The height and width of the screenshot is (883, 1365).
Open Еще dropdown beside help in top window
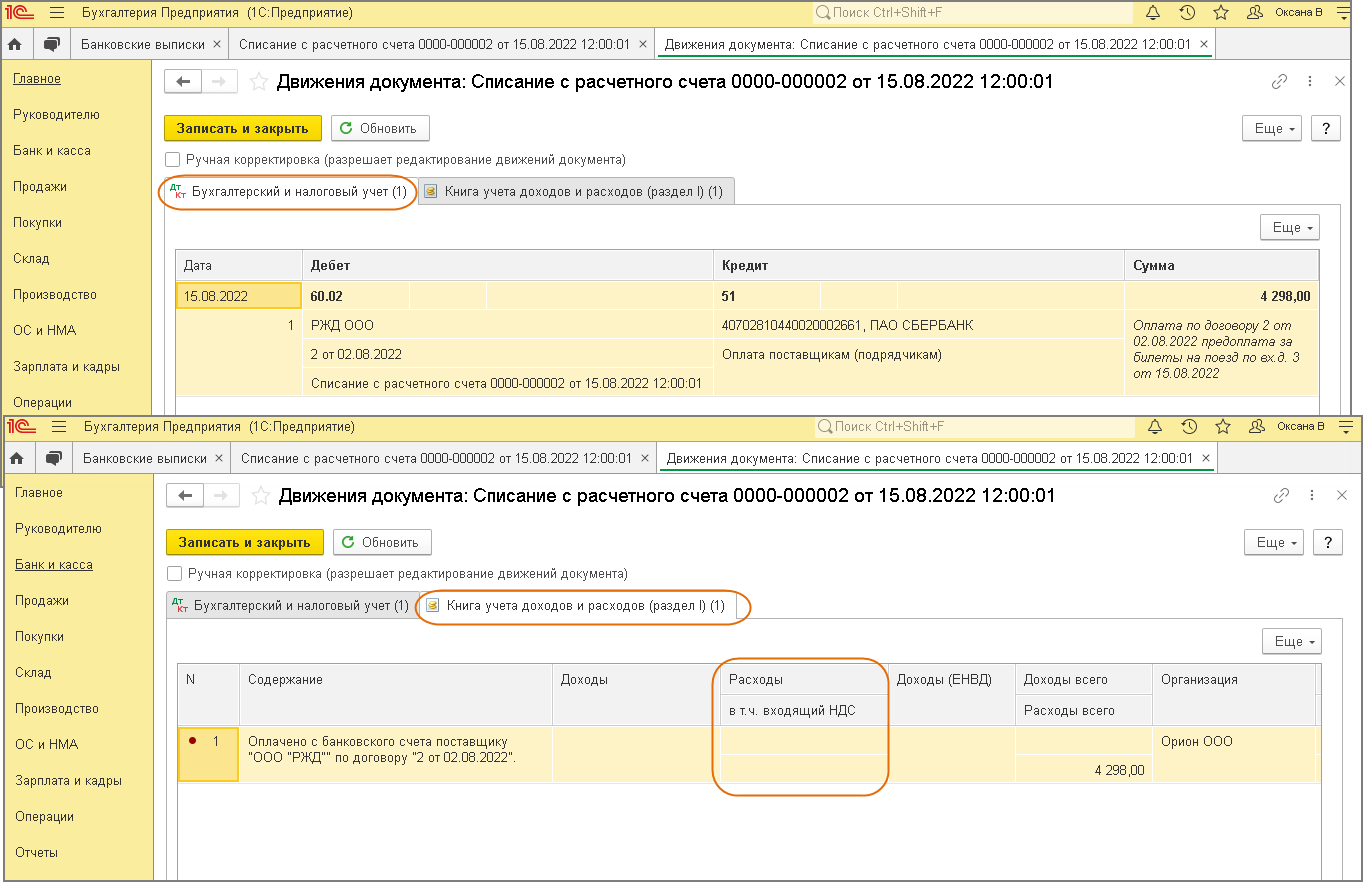click(1271, 129)
